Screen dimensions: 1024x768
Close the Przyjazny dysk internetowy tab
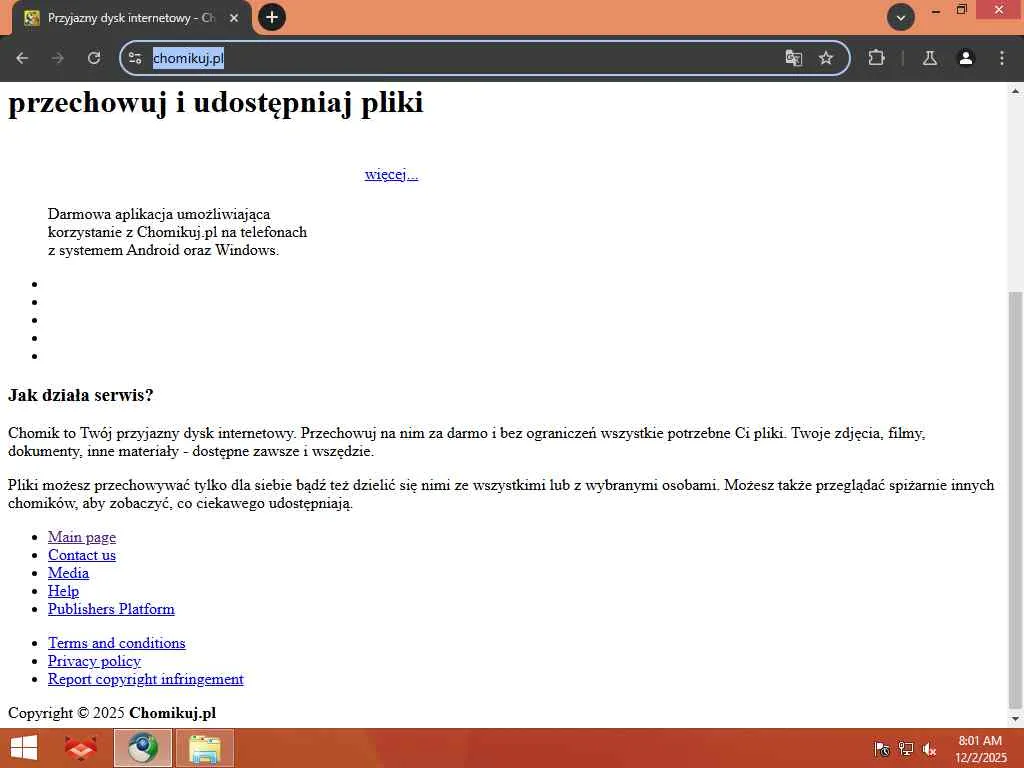234,18
